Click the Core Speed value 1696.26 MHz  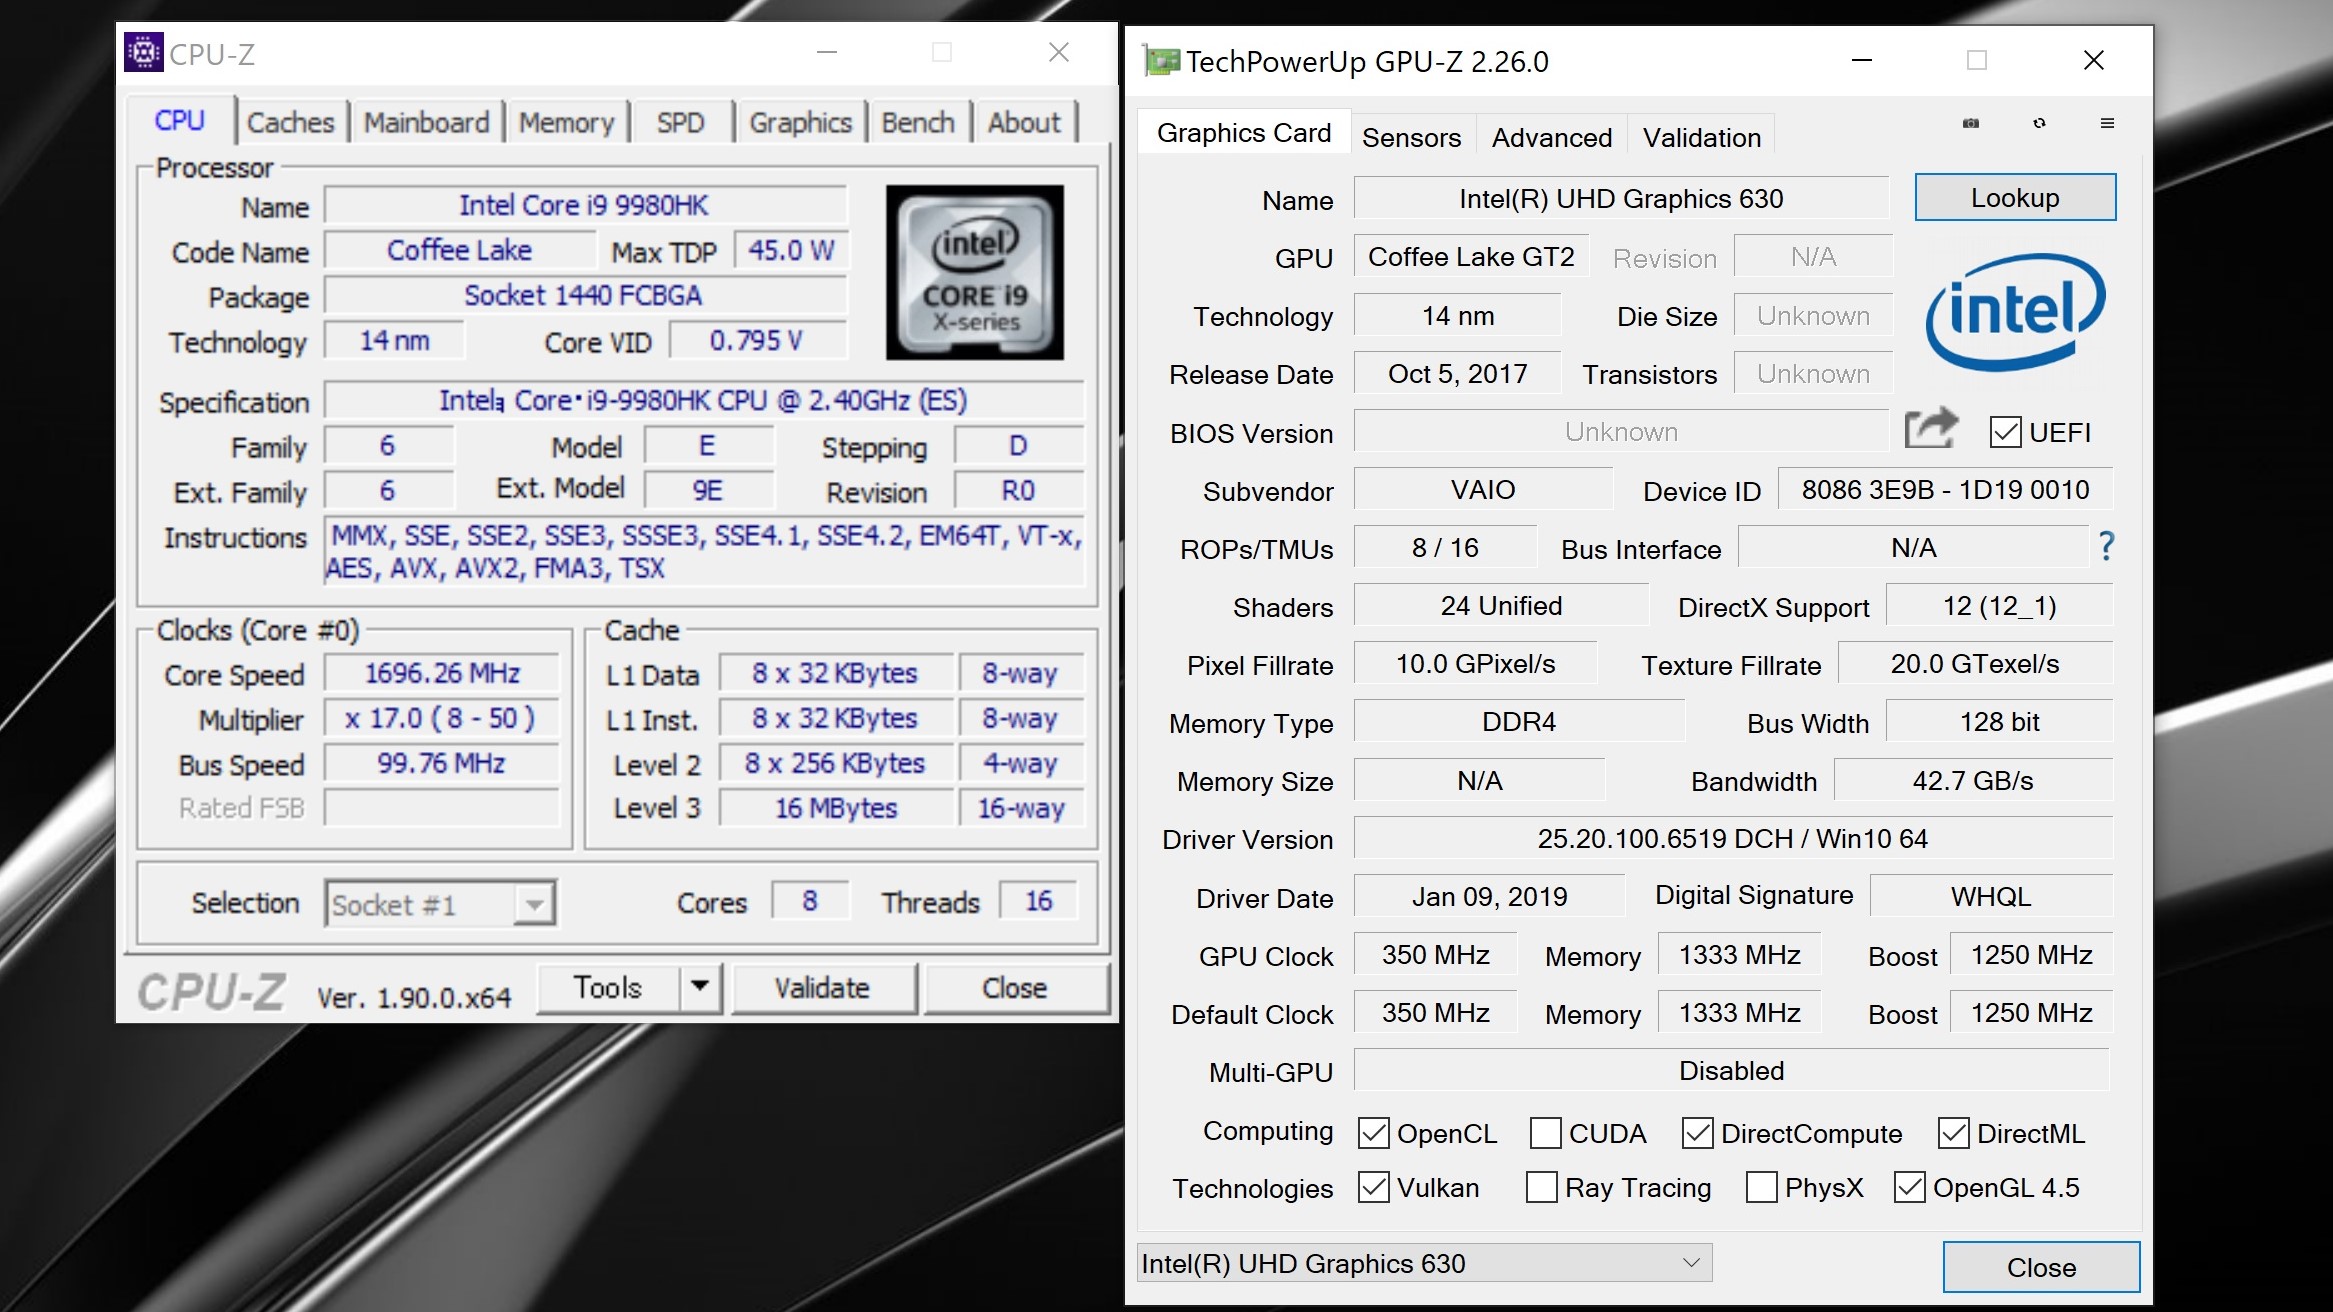pos(441,673)
